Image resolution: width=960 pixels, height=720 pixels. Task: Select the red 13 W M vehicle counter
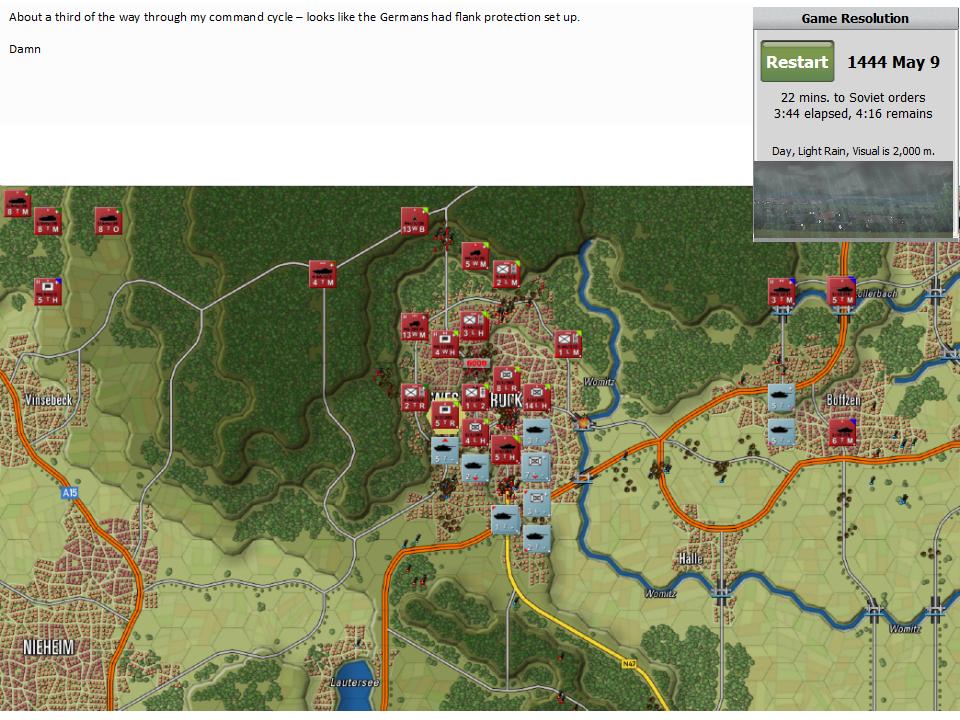pos(414,326)
